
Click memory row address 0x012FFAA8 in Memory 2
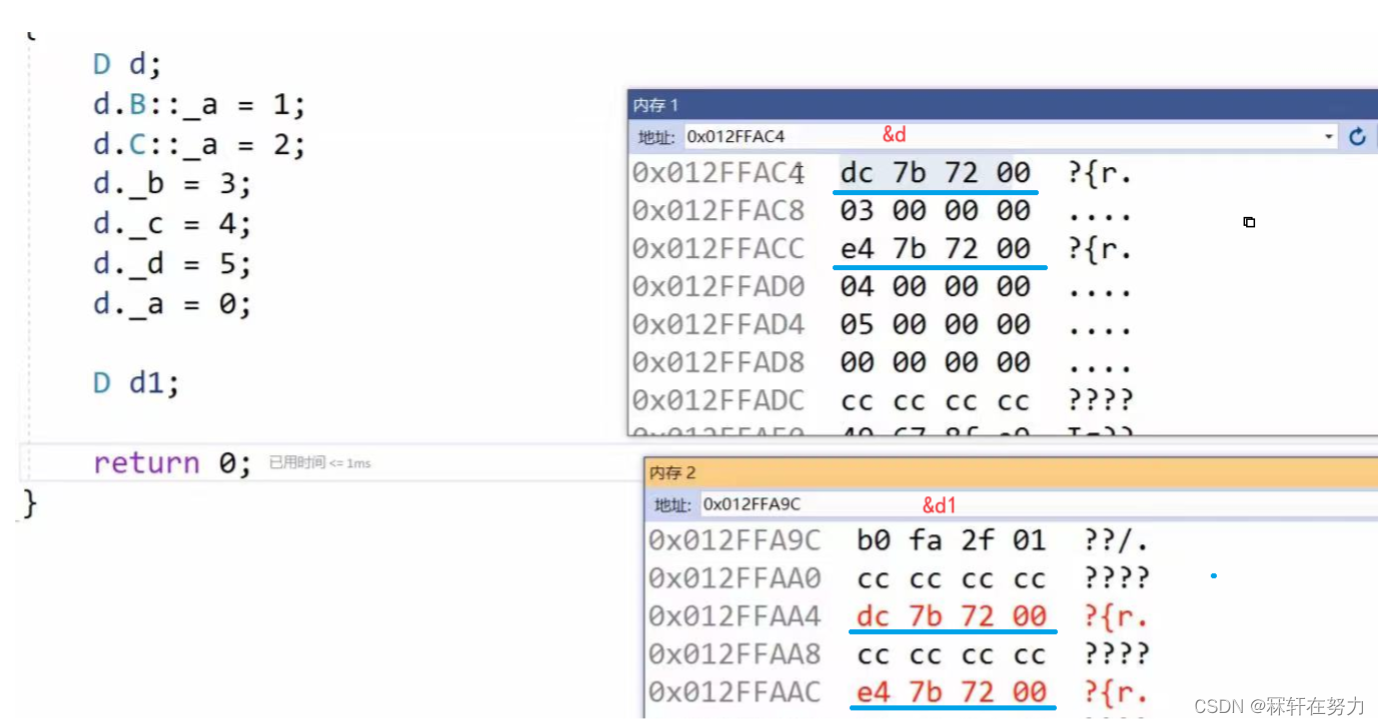pyautogui.click(x=734, y=654)
